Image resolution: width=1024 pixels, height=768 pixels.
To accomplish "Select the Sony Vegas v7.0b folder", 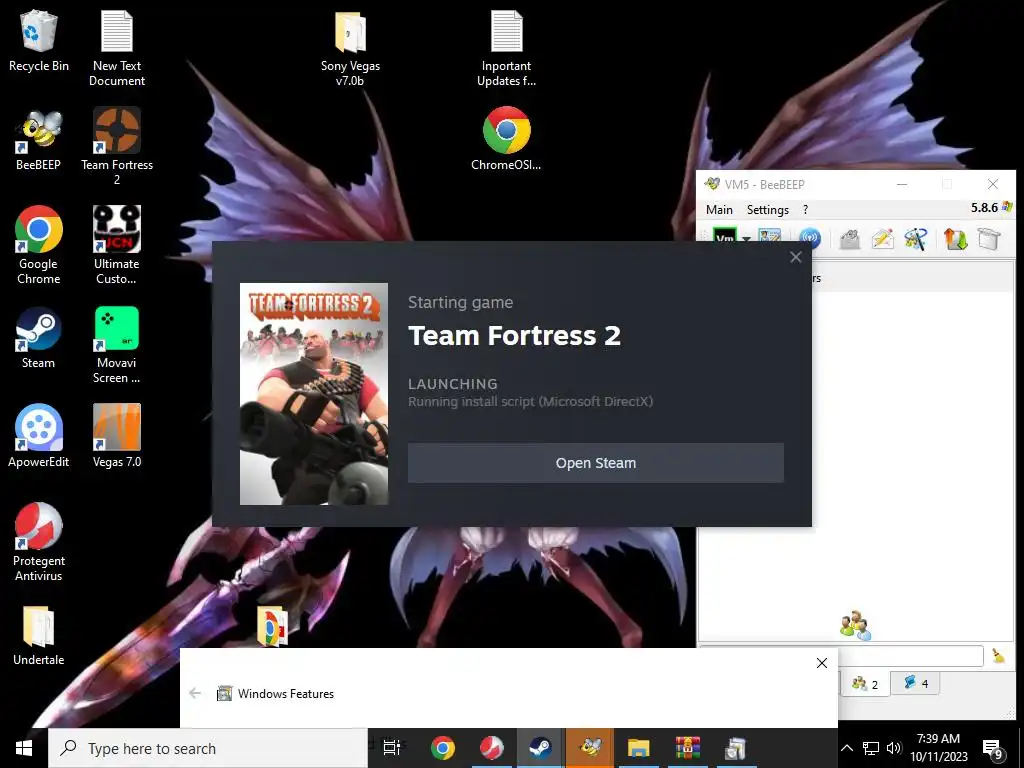I will [x=350, y=47].
